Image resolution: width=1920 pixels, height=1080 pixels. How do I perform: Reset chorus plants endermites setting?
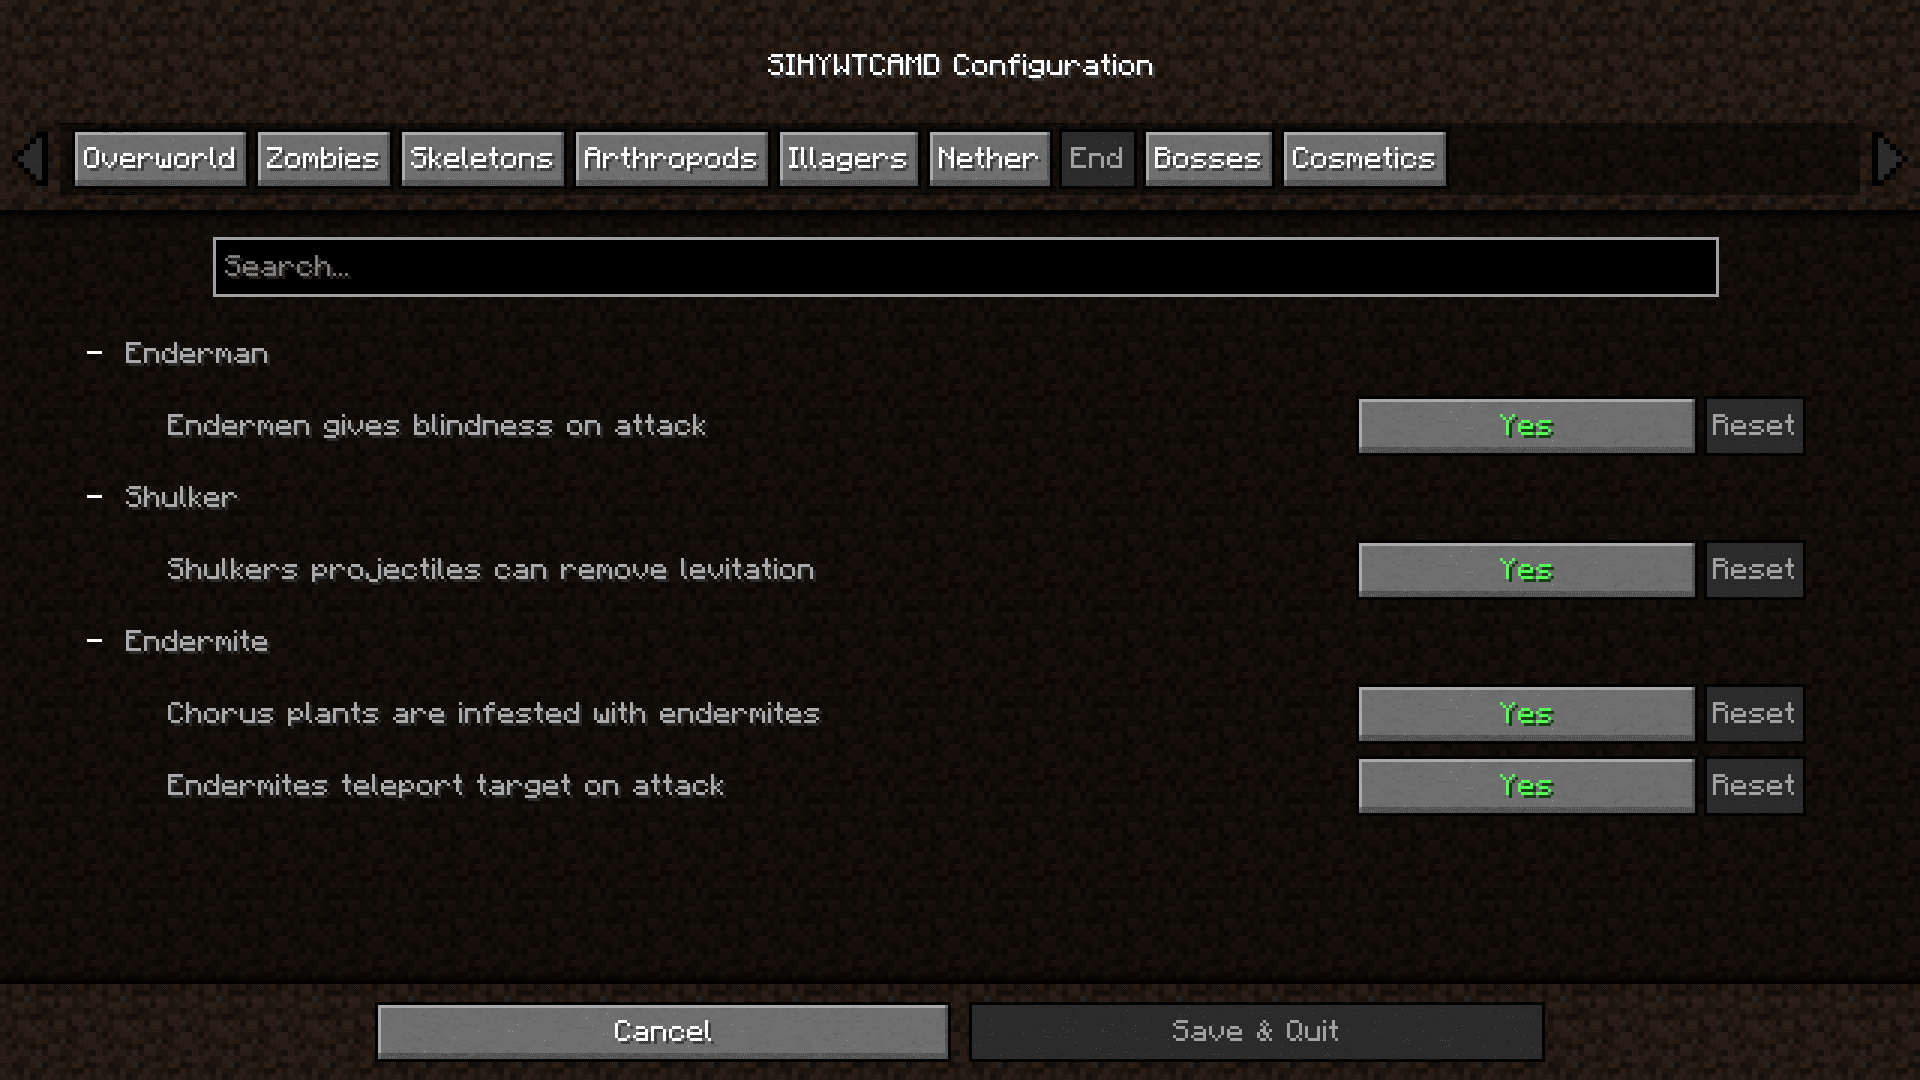pyautogui.click(x=1754, y=712)
